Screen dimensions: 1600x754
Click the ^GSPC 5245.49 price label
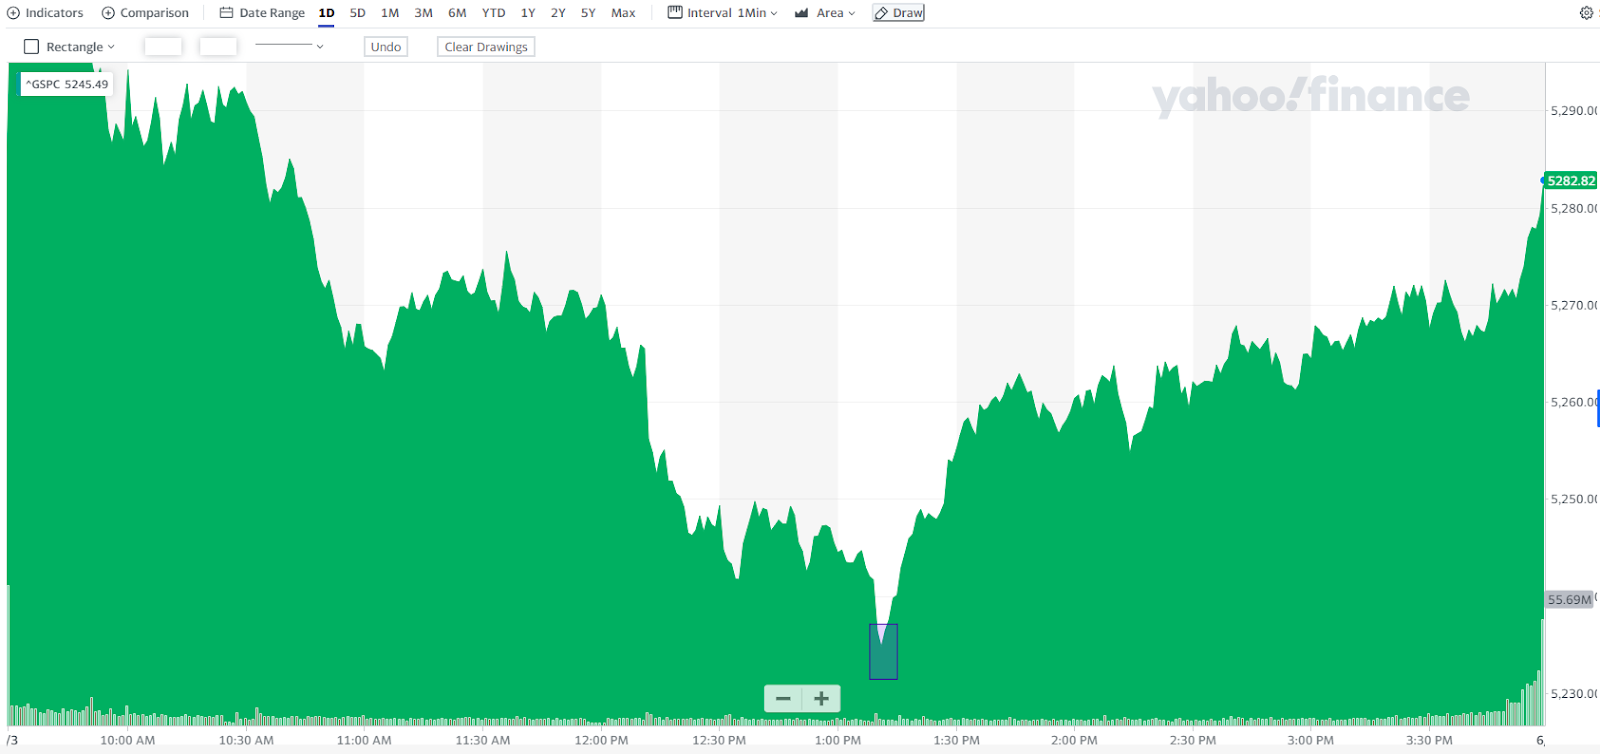pyautogui.click(x=67, y=84)
